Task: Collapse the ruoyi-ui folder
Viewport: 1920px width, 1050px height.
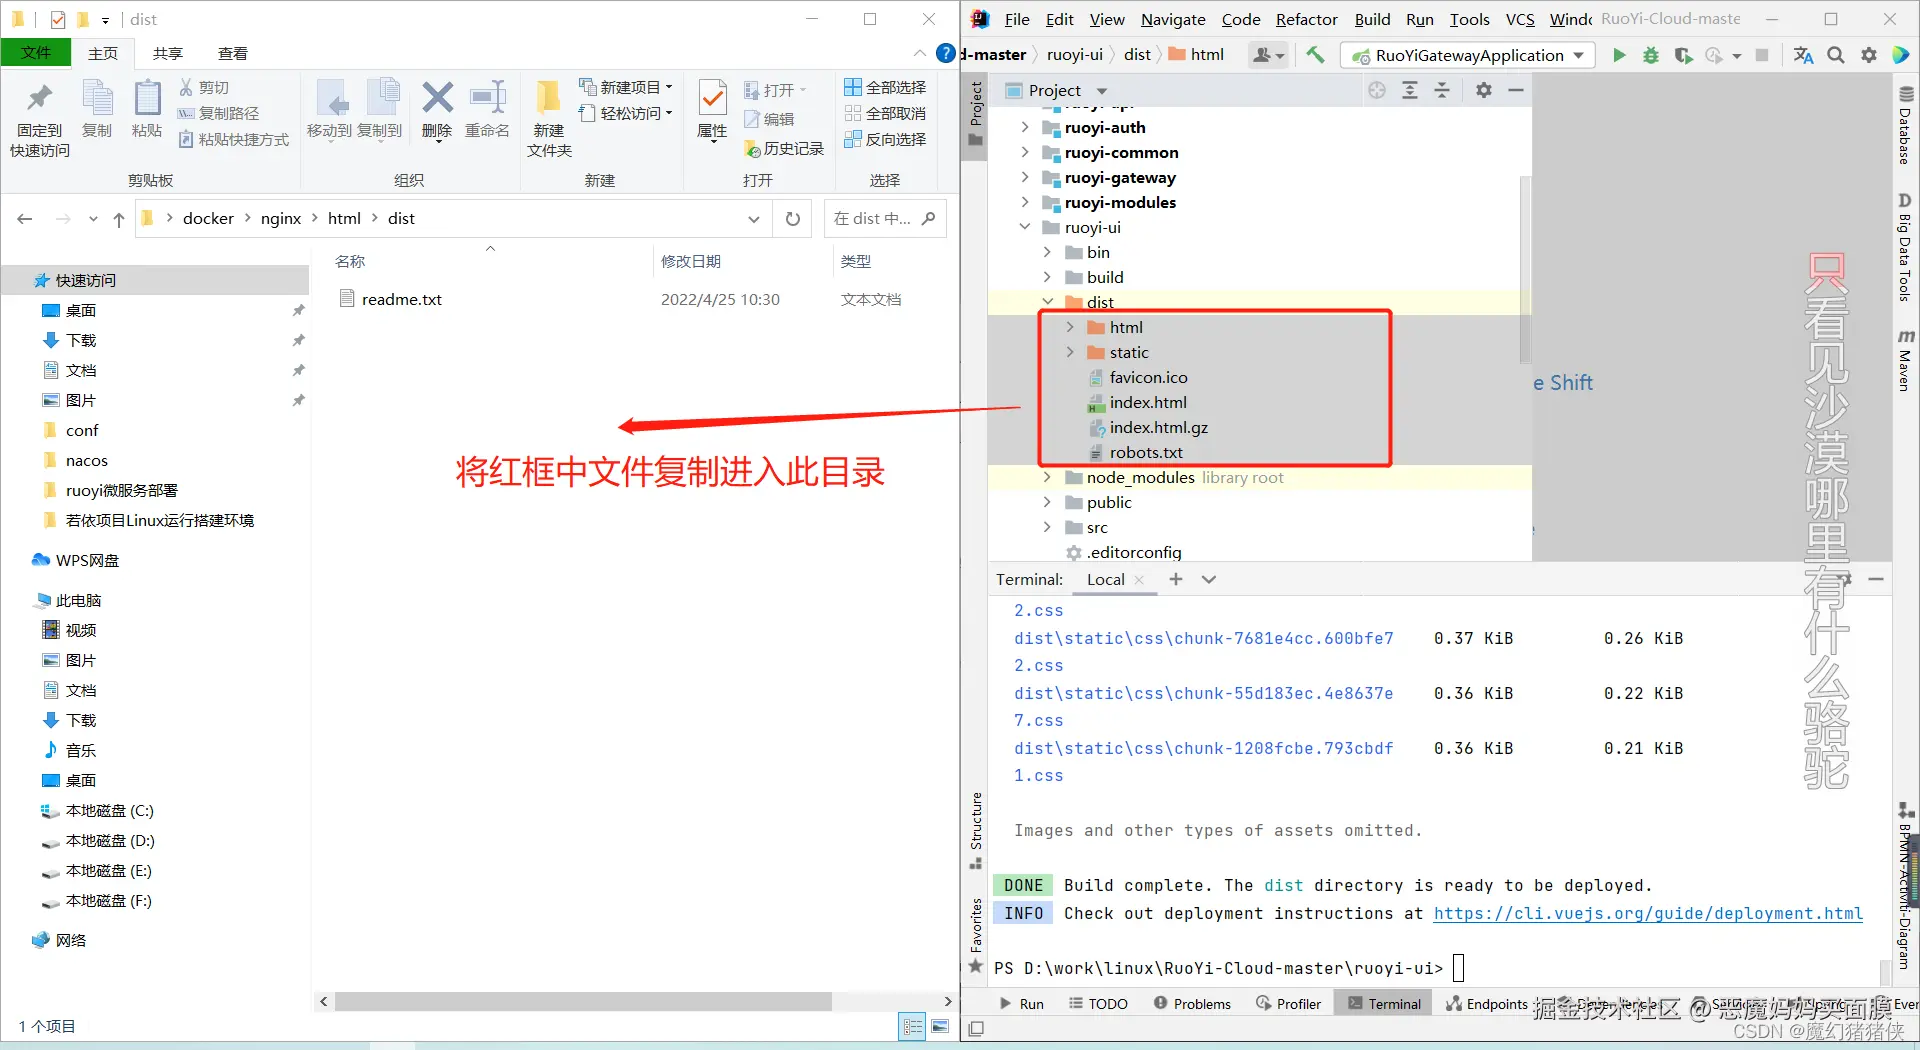Action: (1025, 227)
